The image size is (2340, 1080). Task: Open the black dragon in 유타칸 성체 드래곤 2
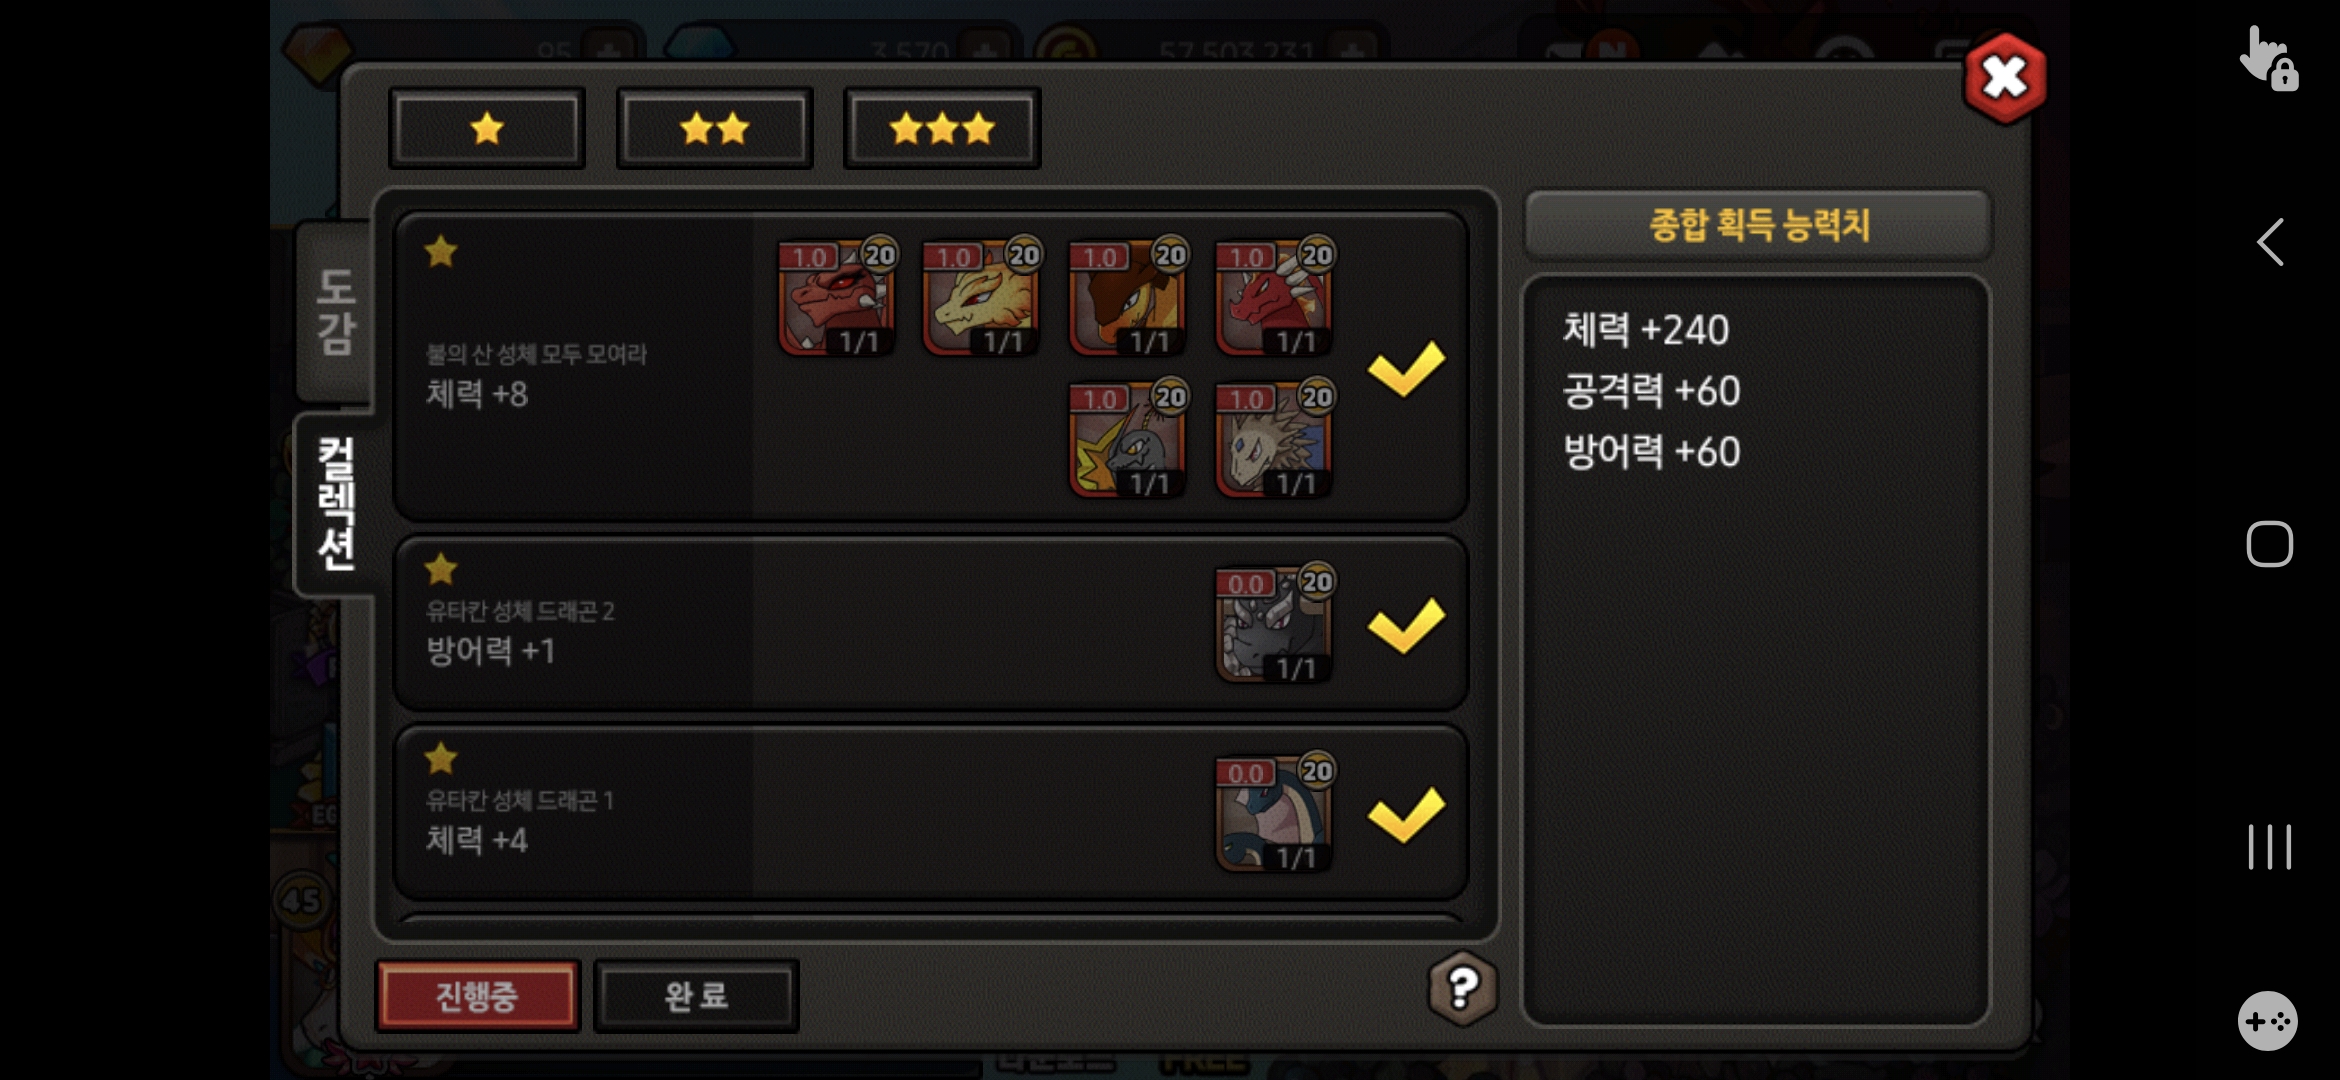[1274, 625]
